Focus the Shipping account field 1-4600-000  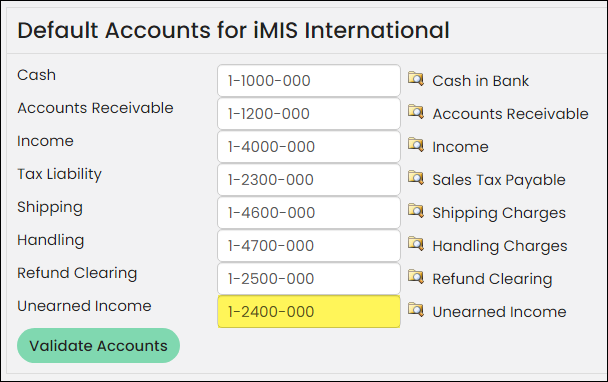coord(309,213)
